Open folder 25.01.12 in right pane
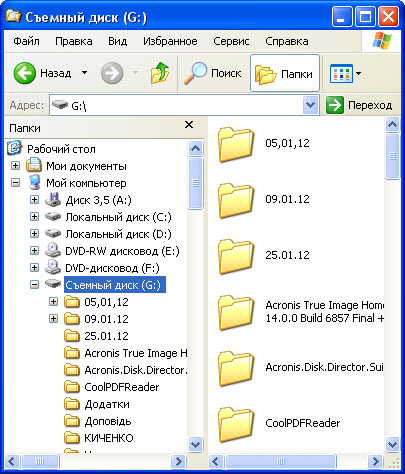Viewport: 405px width, 474px height. click(236, 256)
